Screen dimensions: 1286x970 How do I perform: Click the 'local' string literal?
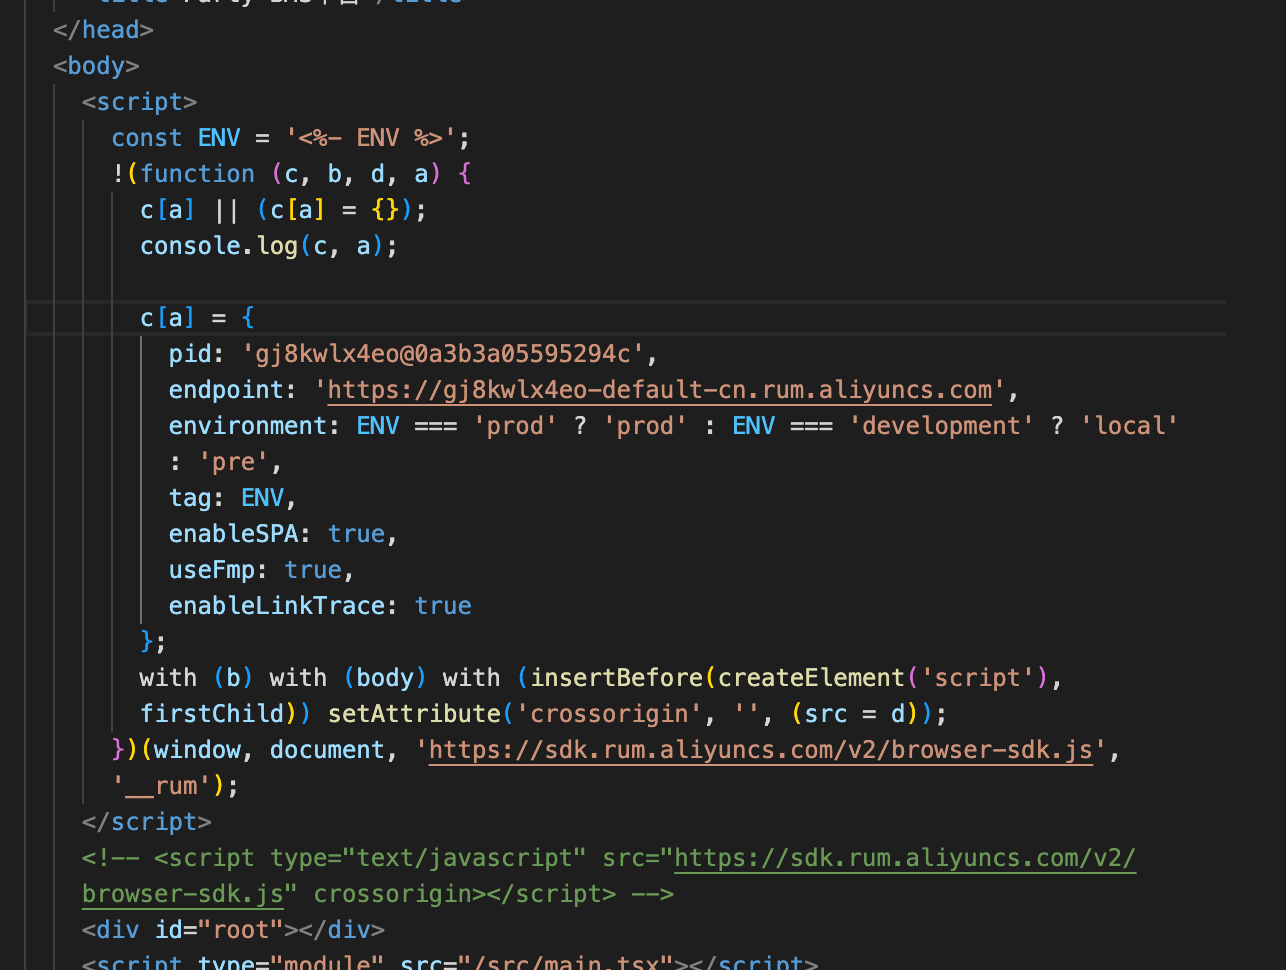coord(1129,426)
